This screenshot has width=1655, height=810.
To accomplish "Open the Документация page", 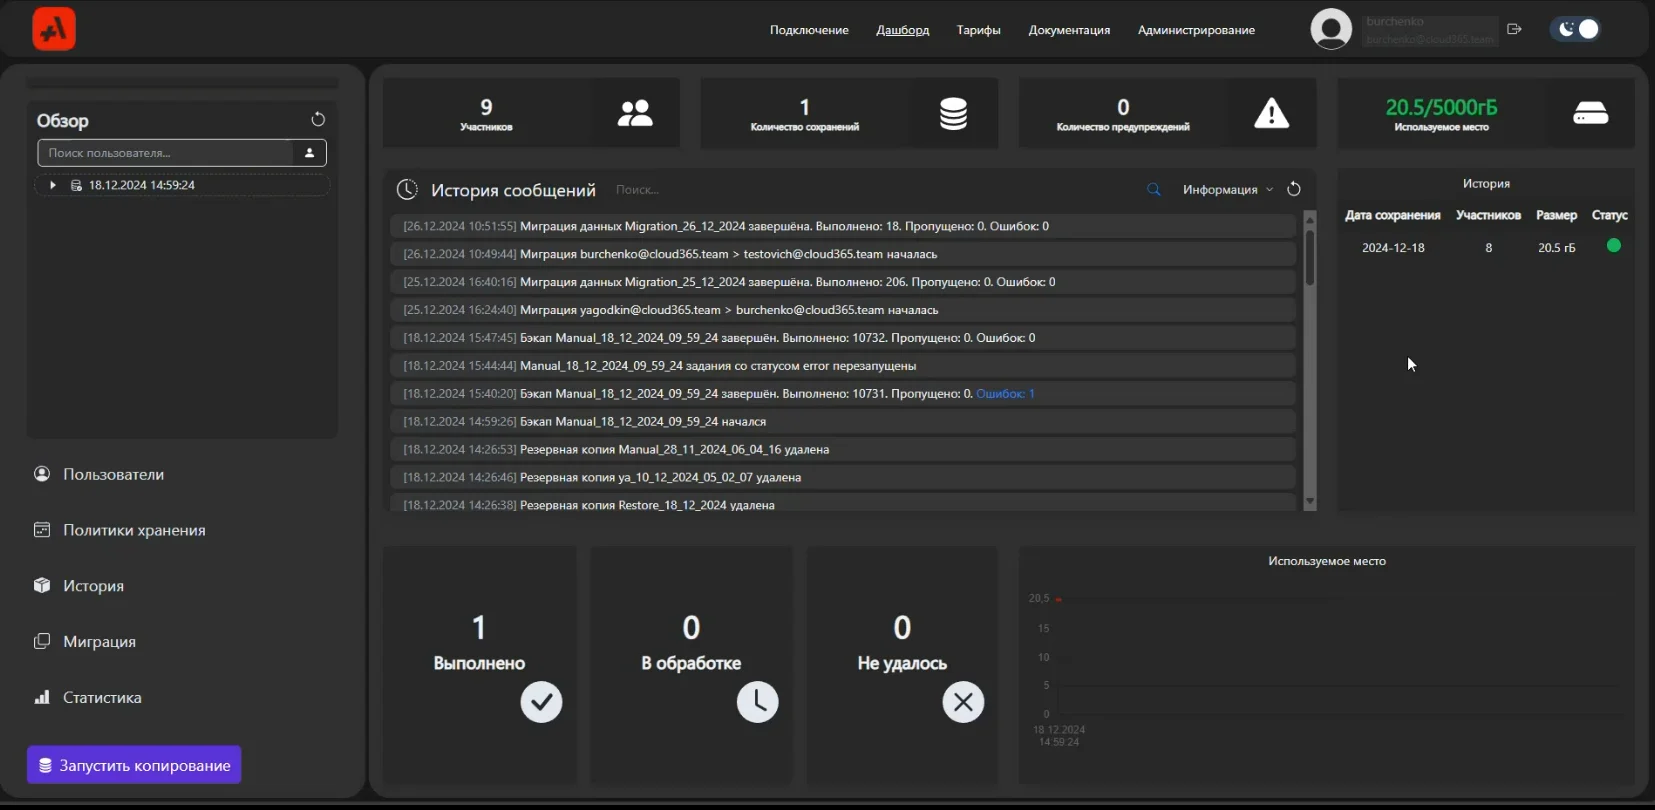I will [1069, 30].
